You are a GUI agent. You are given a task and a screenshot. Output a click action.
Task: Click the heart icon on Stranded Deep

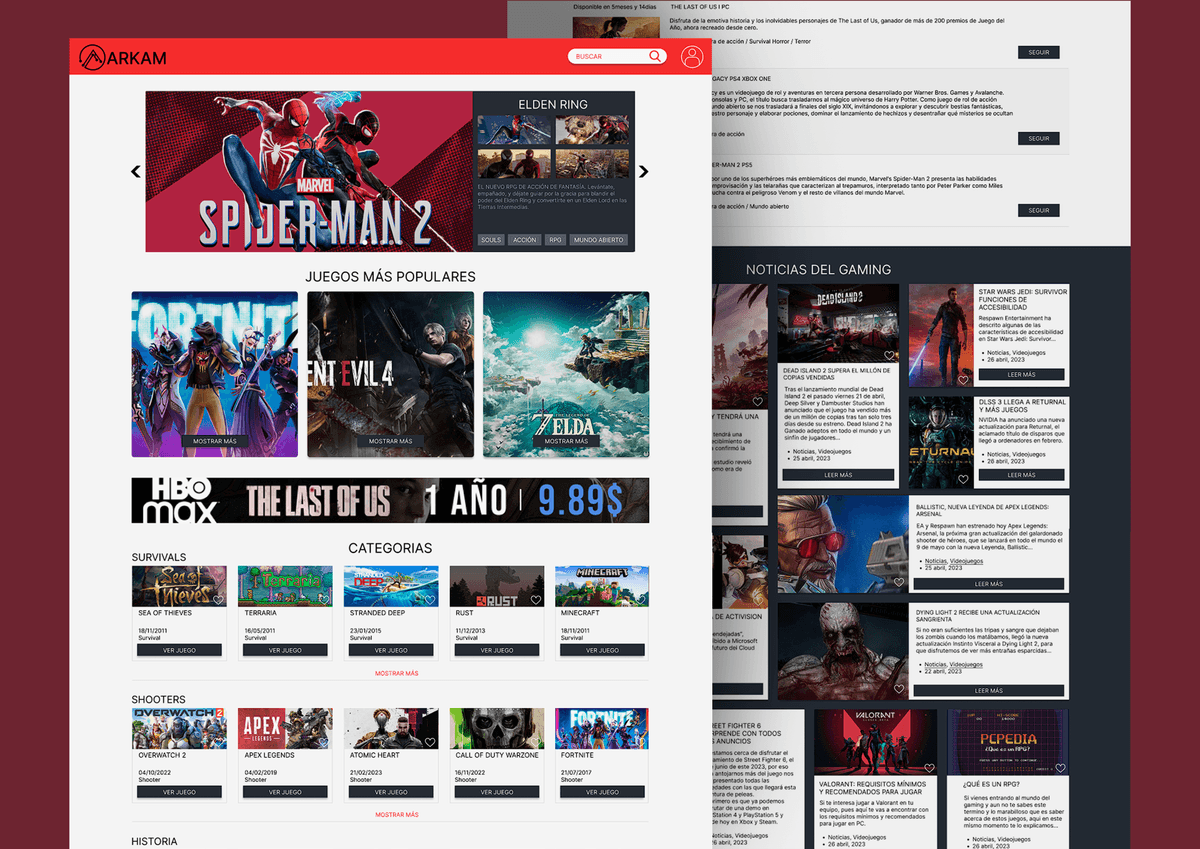pyautogui.click(x=431, y=600)
